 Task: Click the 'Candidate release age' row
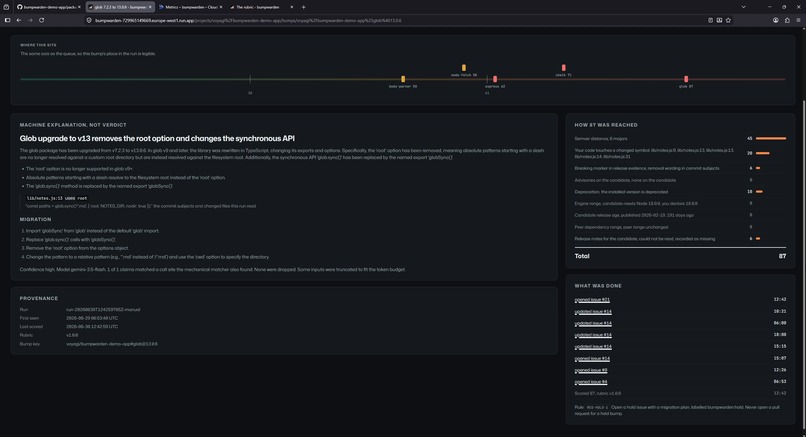(680, 215)
